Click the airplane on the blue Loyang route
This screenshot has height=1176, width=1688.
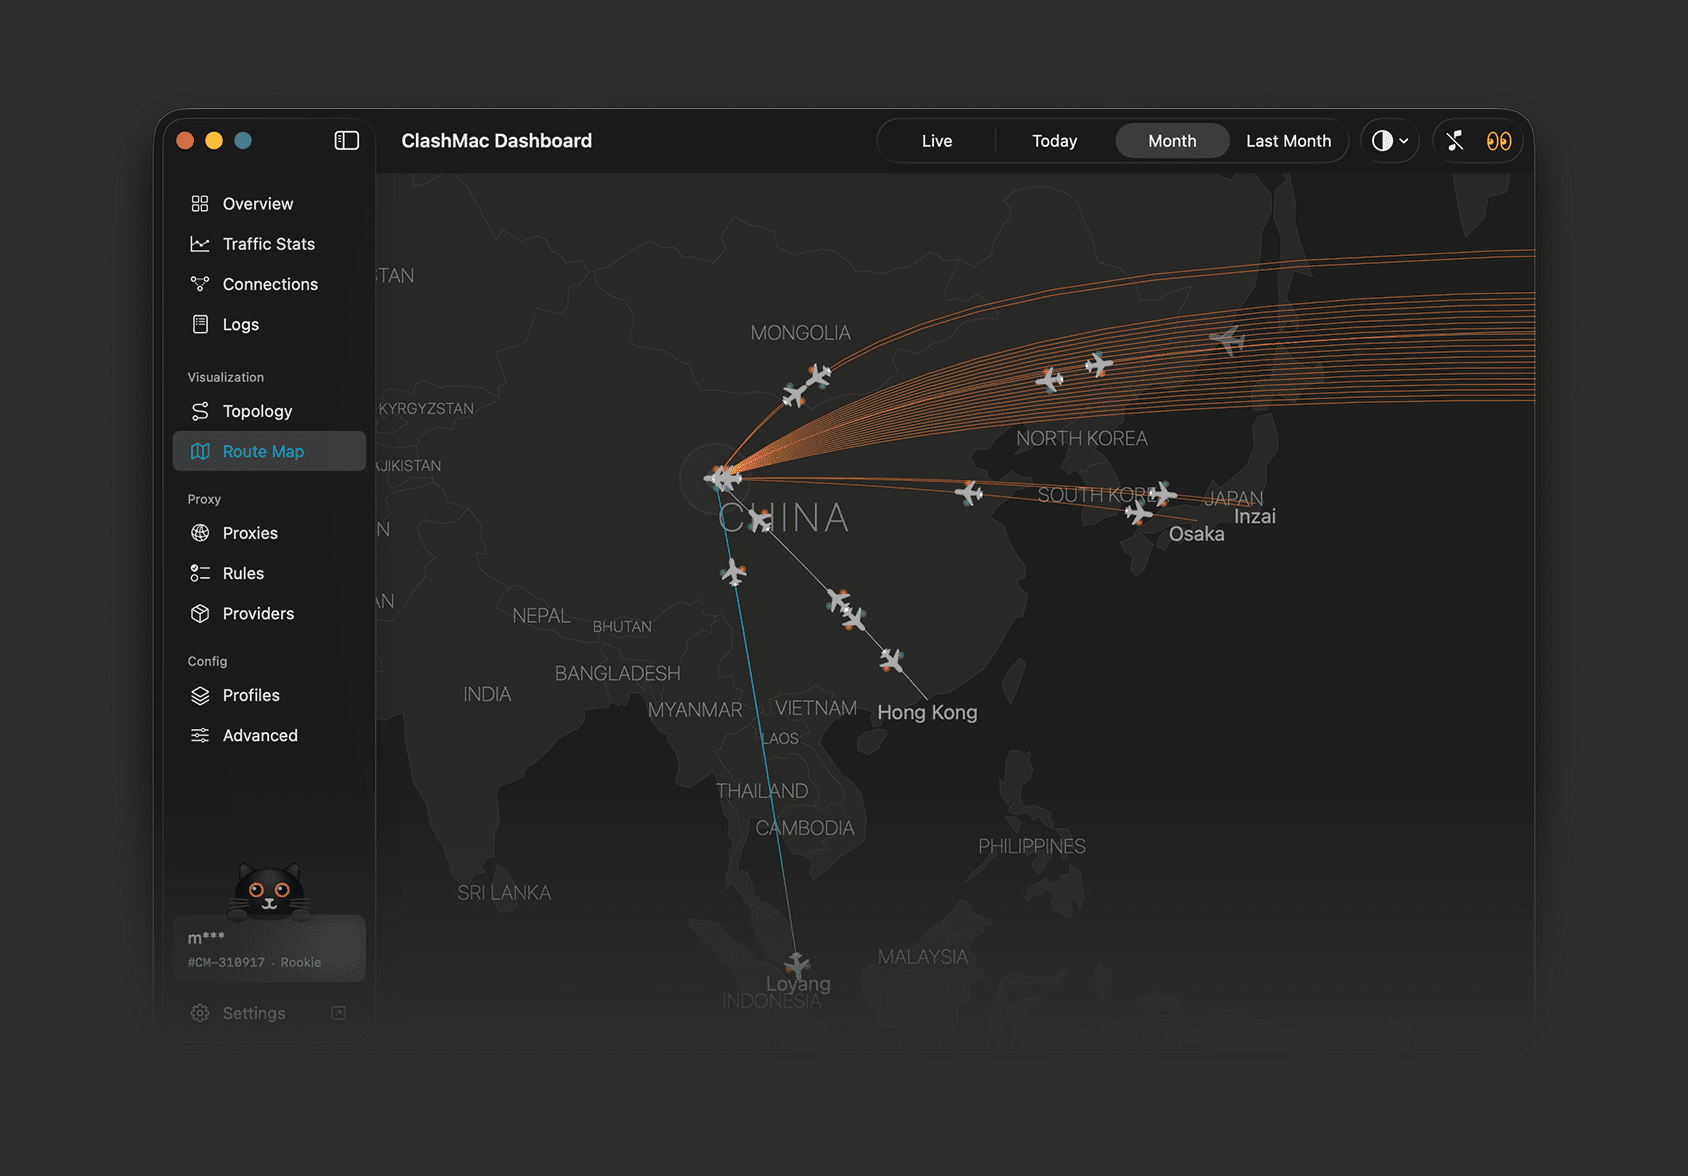pos(733,573)
